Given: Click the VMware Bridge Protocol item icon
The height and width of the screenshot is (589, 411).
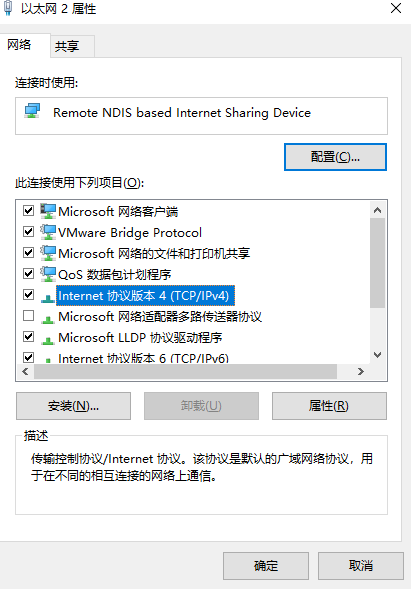Looking at the screenshot, I should 48,232.
